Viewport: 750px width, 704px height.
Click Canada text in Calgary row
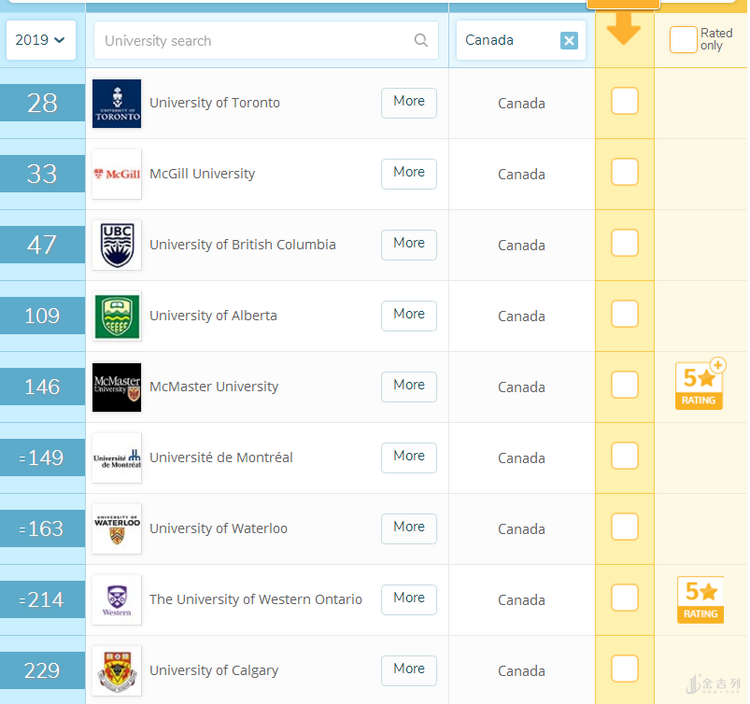pos(521,671)
